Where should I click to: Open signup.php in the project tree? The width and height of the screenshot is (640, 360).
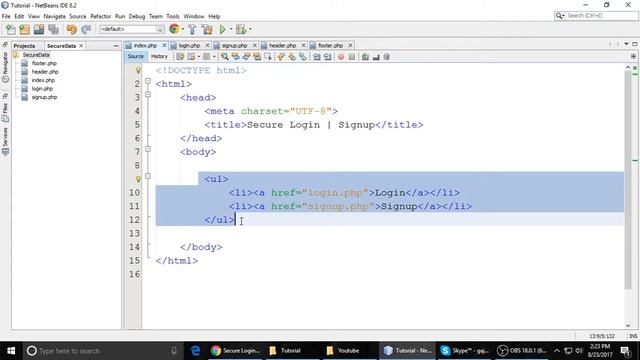(44, 97)
